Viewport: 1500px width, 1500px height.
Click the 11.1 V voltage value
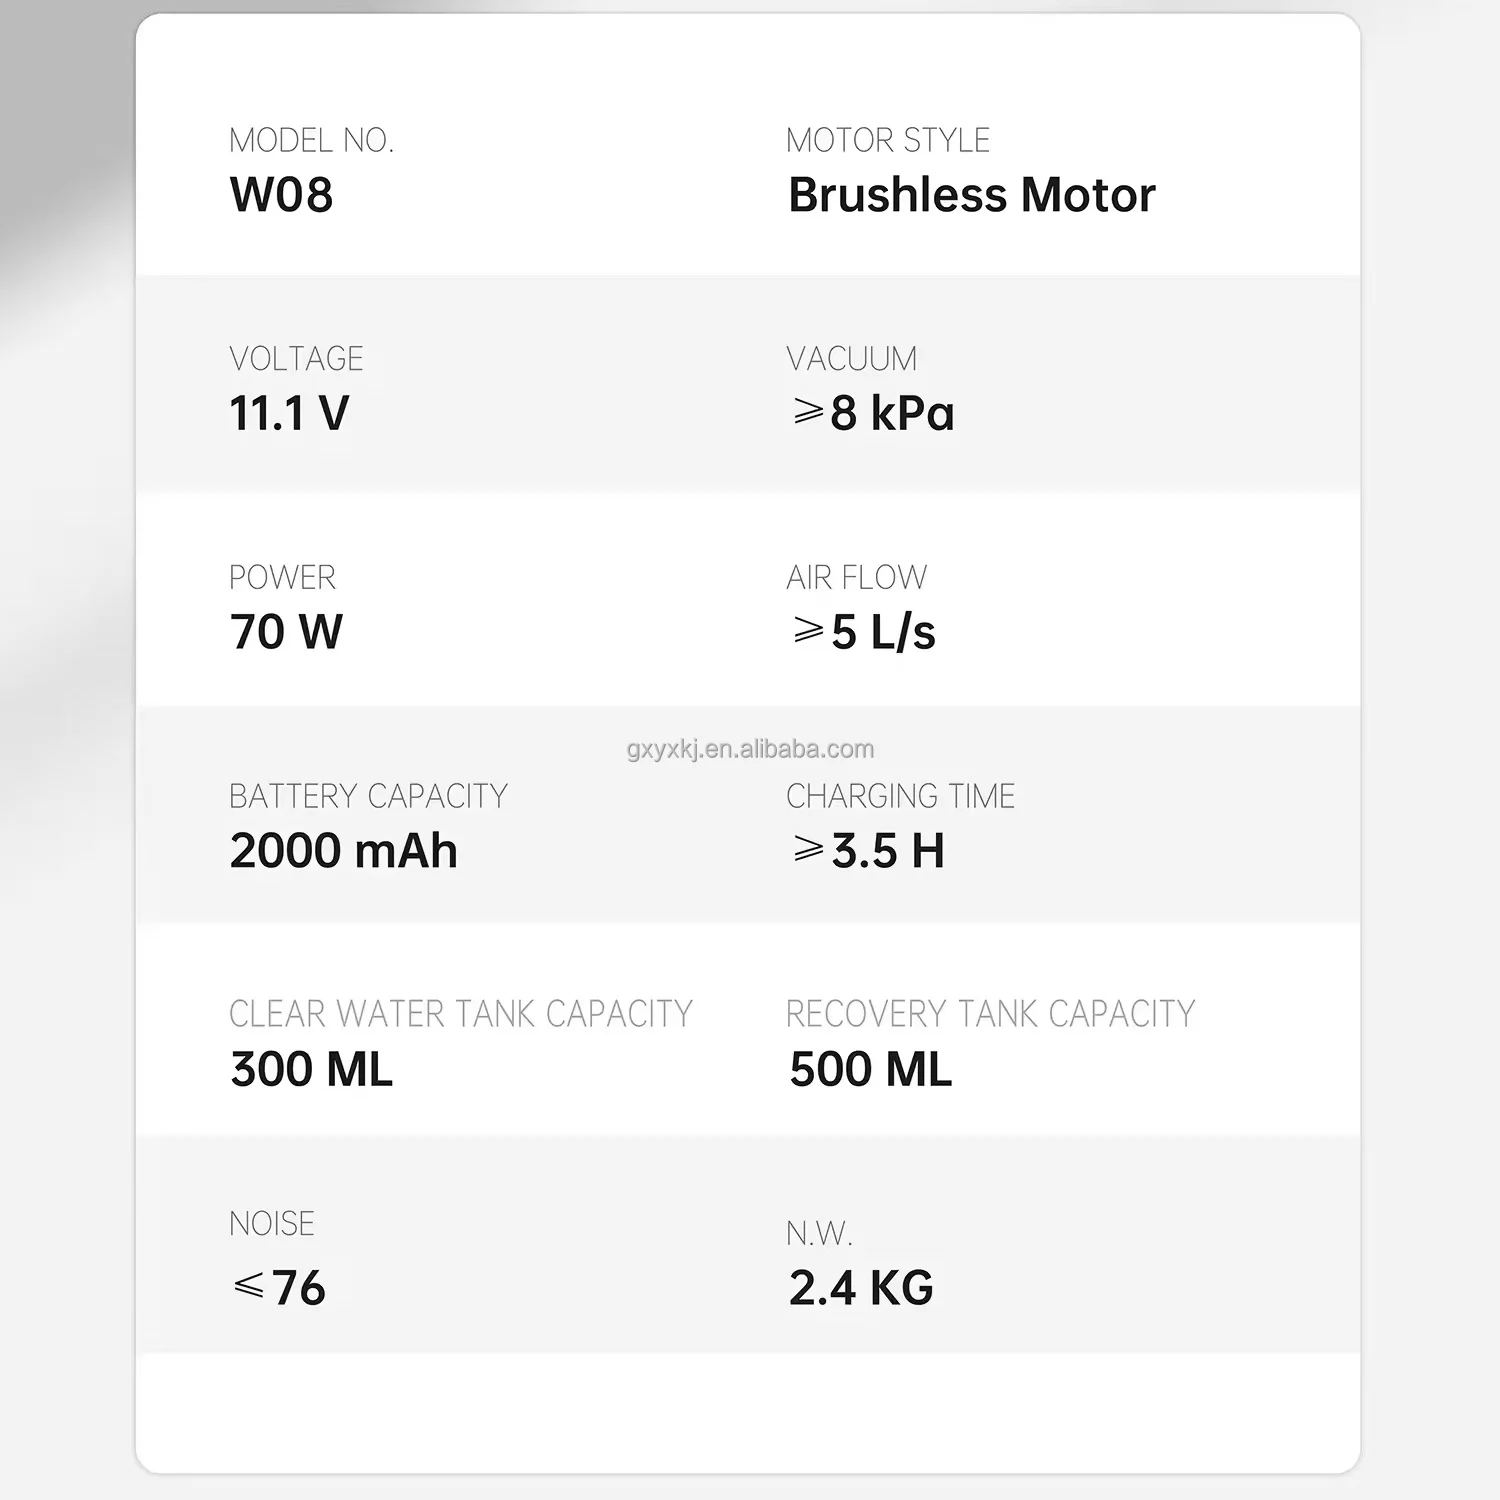coord(289,413)
